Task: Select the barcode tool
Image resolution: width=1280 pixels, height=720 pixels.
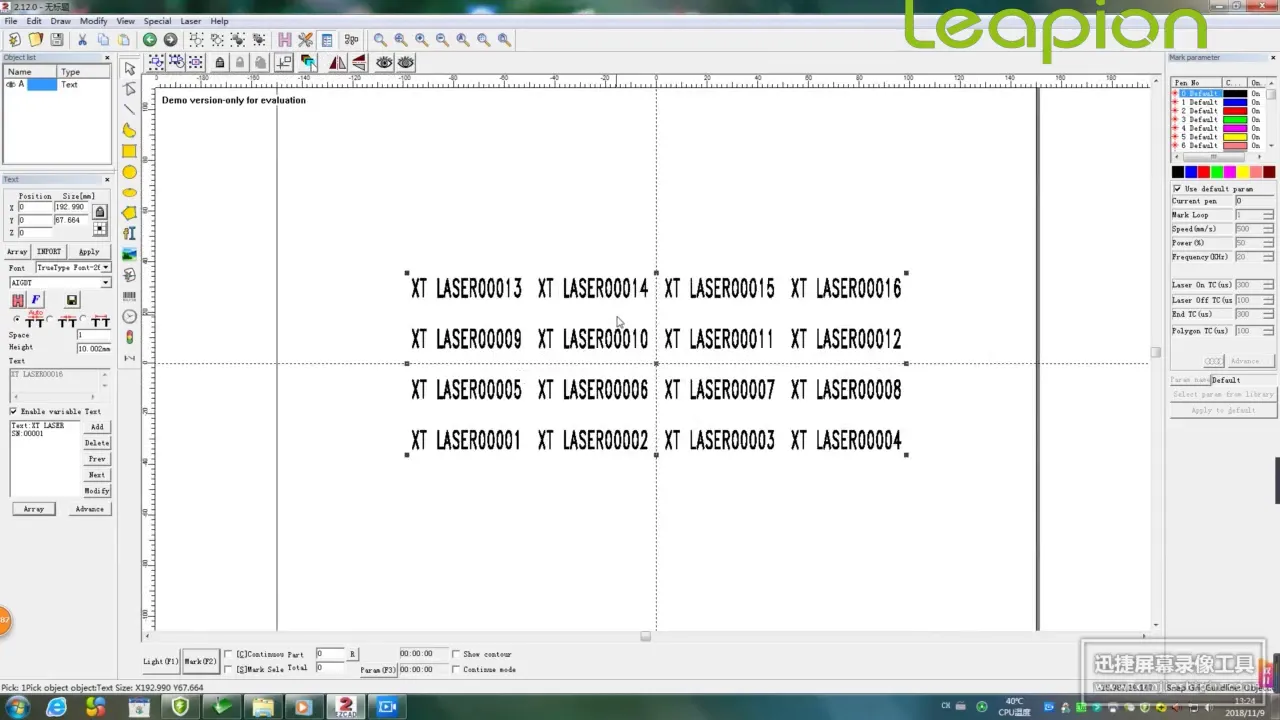Action: coord(129,296)
